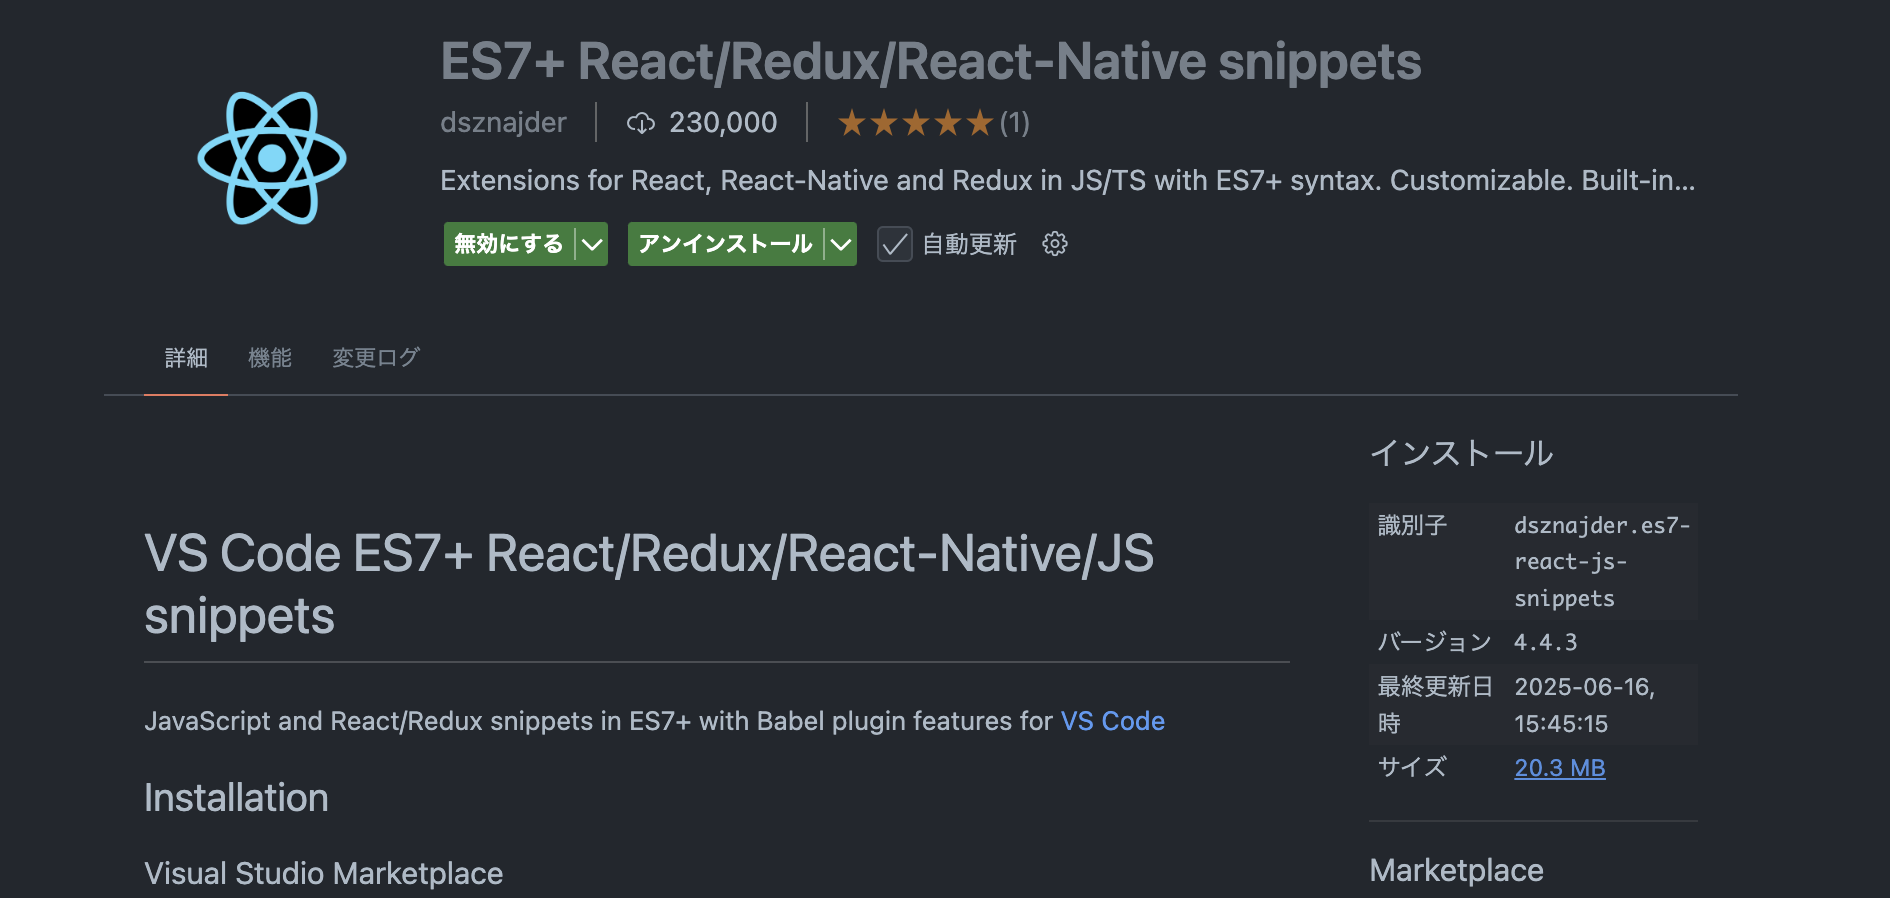Expand the 無効にする dropdown arrow
The height and width of the screenshot is (898, 1890).
point(592,244)
